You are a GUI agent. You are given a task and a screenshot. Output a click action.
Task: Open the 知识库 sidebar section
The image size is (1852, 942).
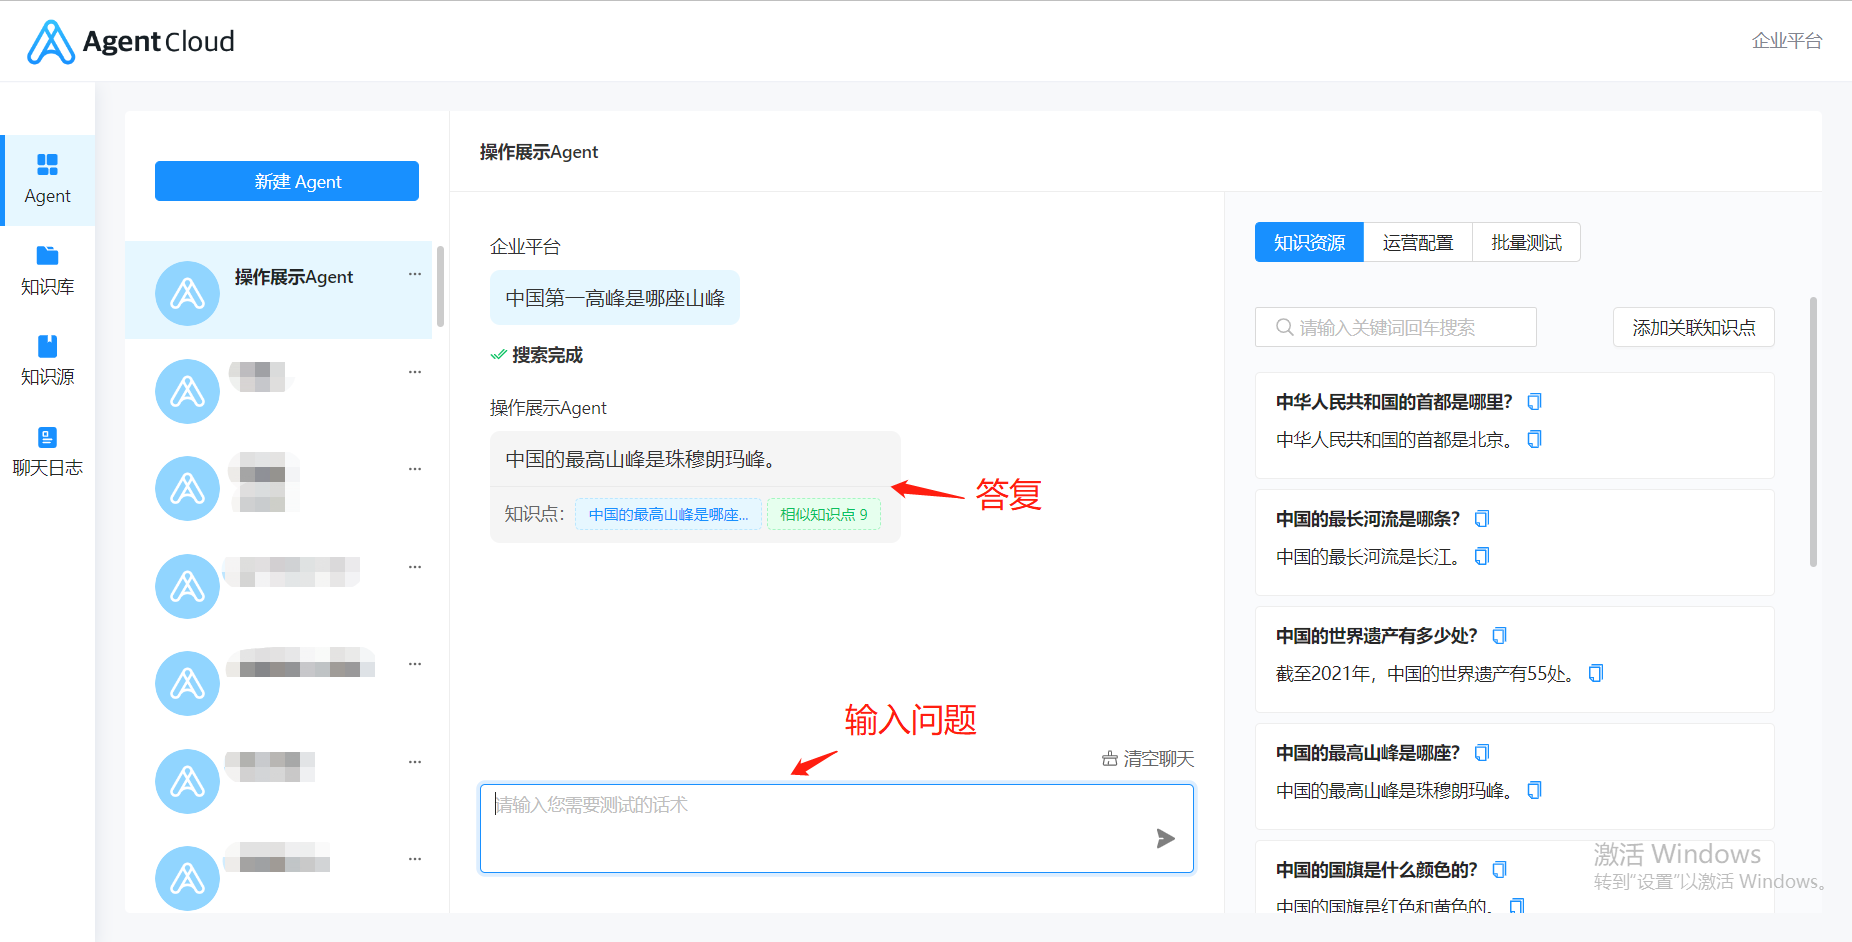click(47, 271)
